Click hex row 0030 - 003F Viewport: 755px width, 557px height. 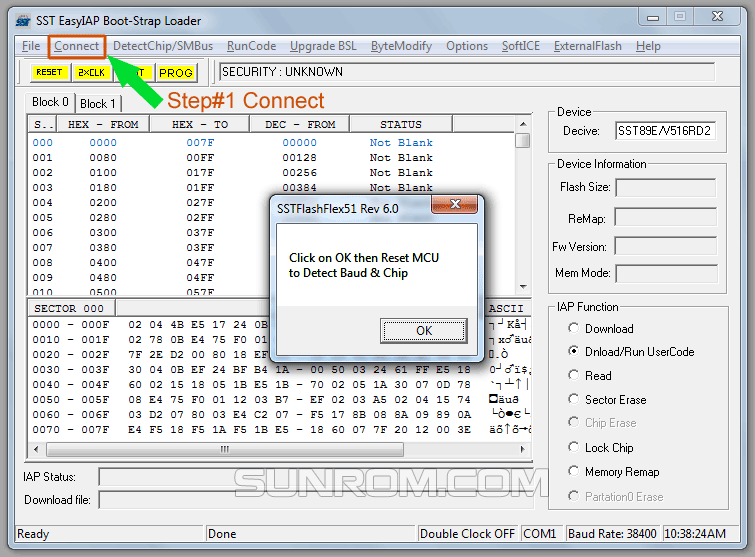(x=279, y=369)
